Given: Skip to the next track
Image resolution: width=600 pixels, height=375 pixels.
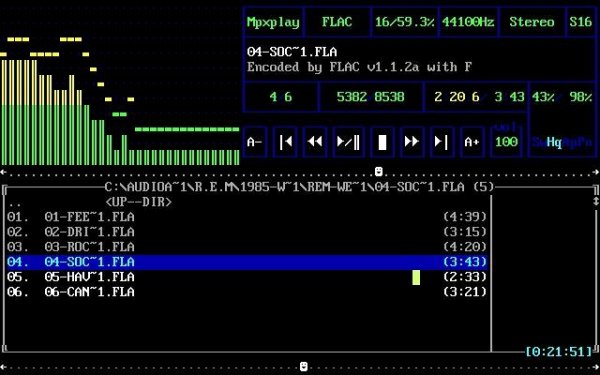Looking at the screenshot, I should point(442,142).
